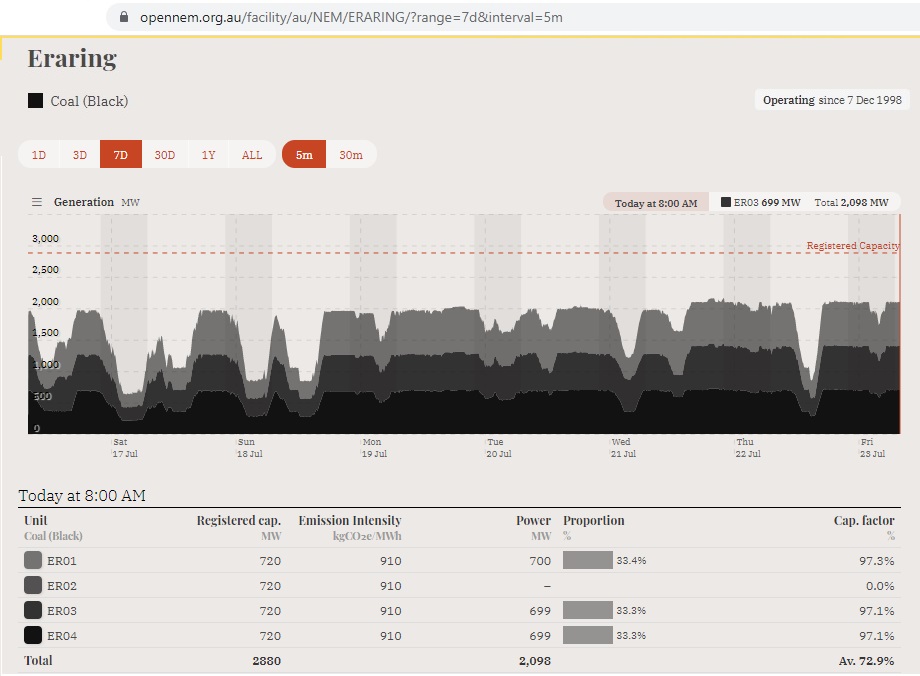The image size is (920, 676).
Task: Click the Tue 20 Jul axis marker
Action: 499,448
